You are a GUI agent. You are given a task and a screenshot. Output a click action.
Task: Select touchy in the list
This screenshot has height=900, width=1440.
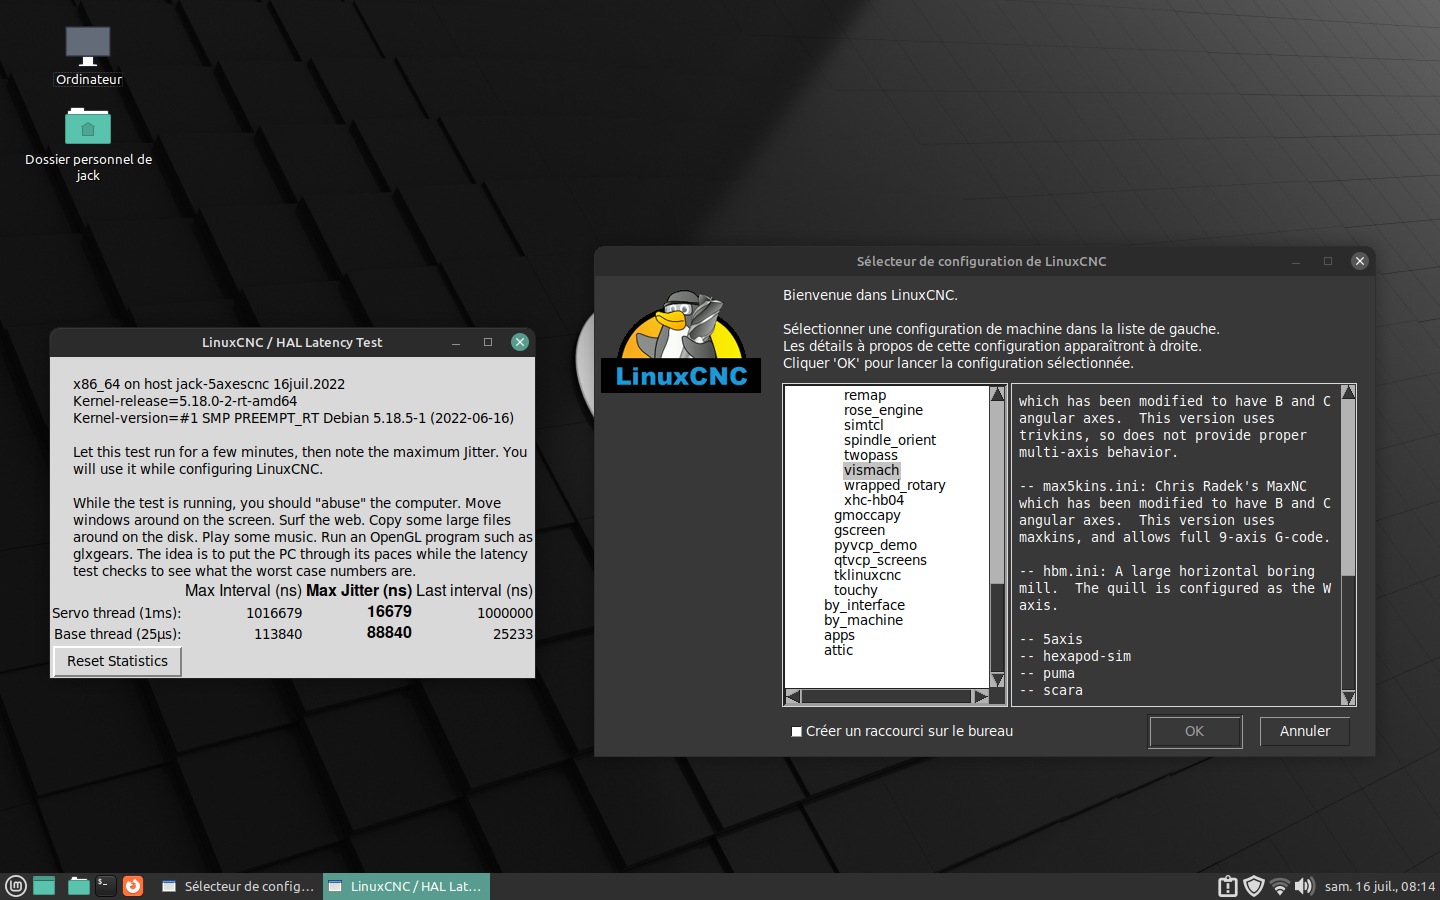click(x=855, y=590)
